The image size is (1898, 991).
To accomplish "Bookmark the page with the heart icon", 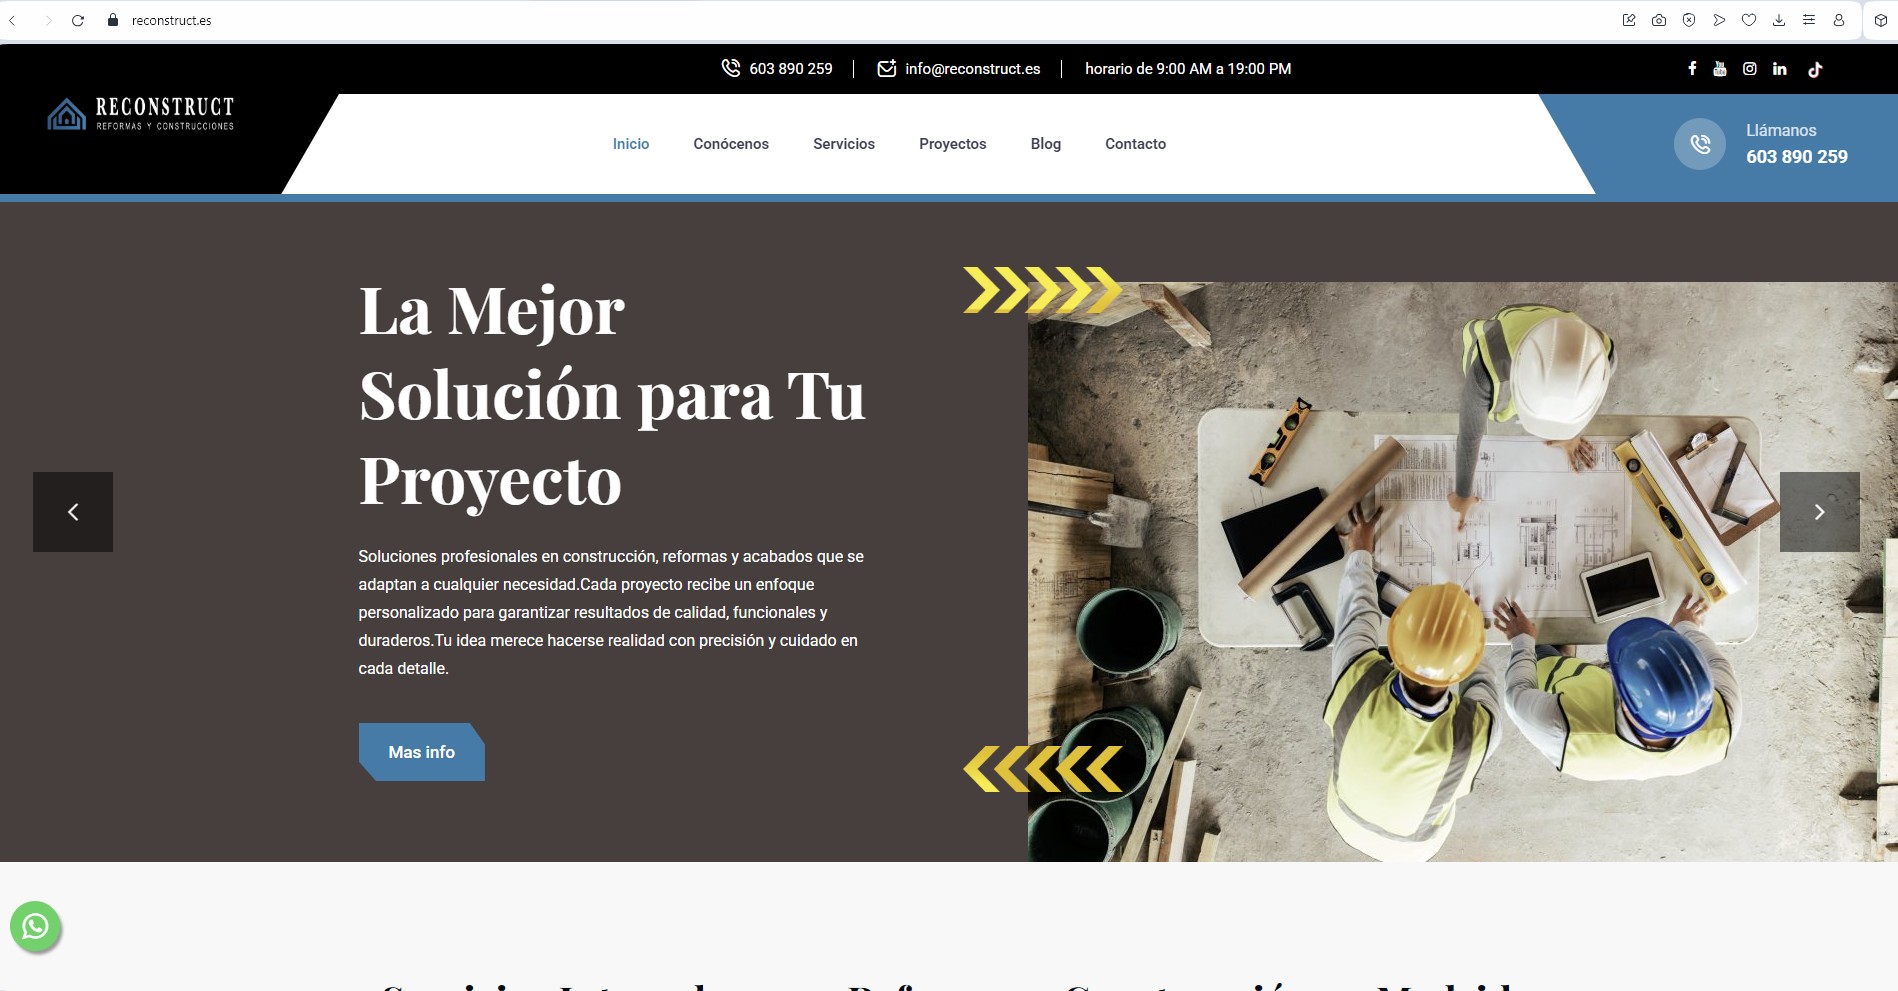I will point(1749,20).
